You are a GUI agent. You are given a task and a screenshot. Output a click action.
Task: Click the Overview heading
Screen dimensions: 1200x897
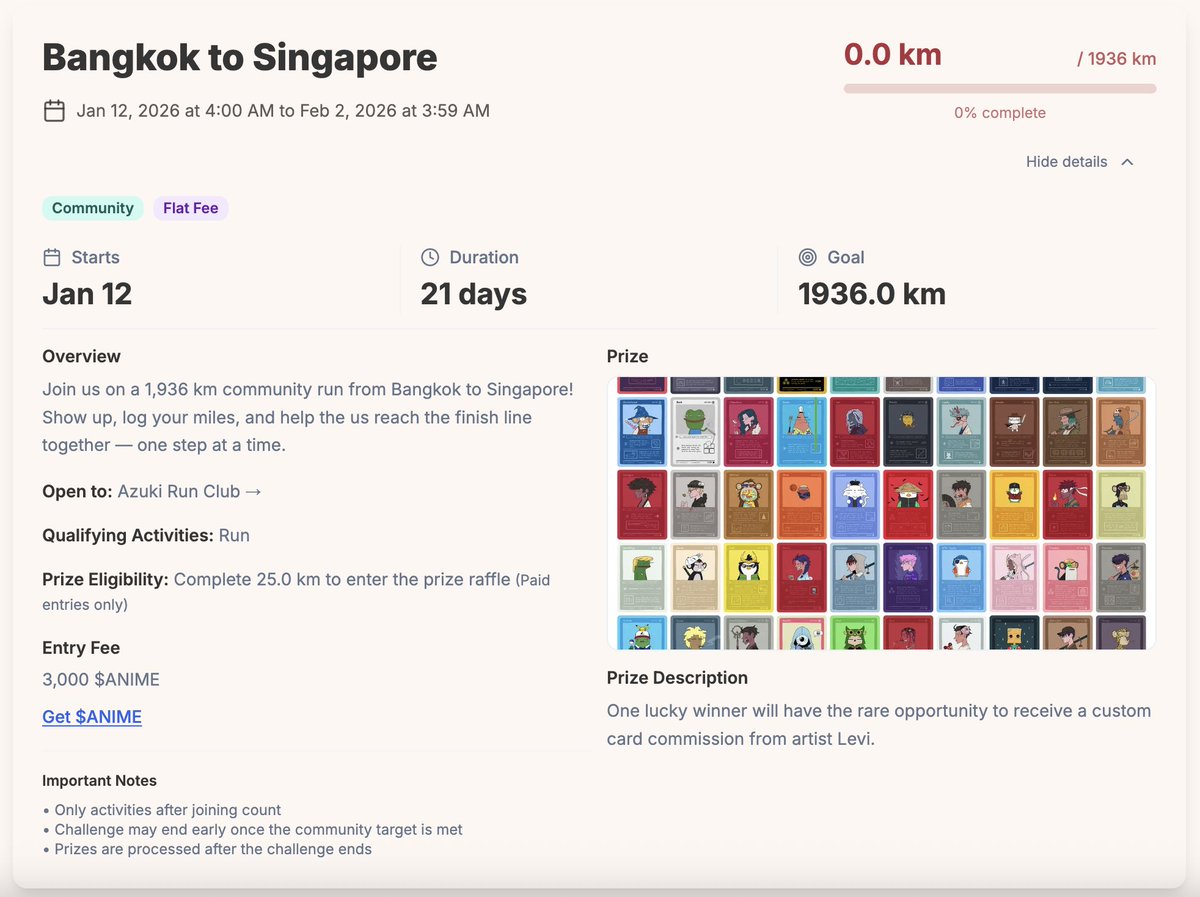pos(81,356)
